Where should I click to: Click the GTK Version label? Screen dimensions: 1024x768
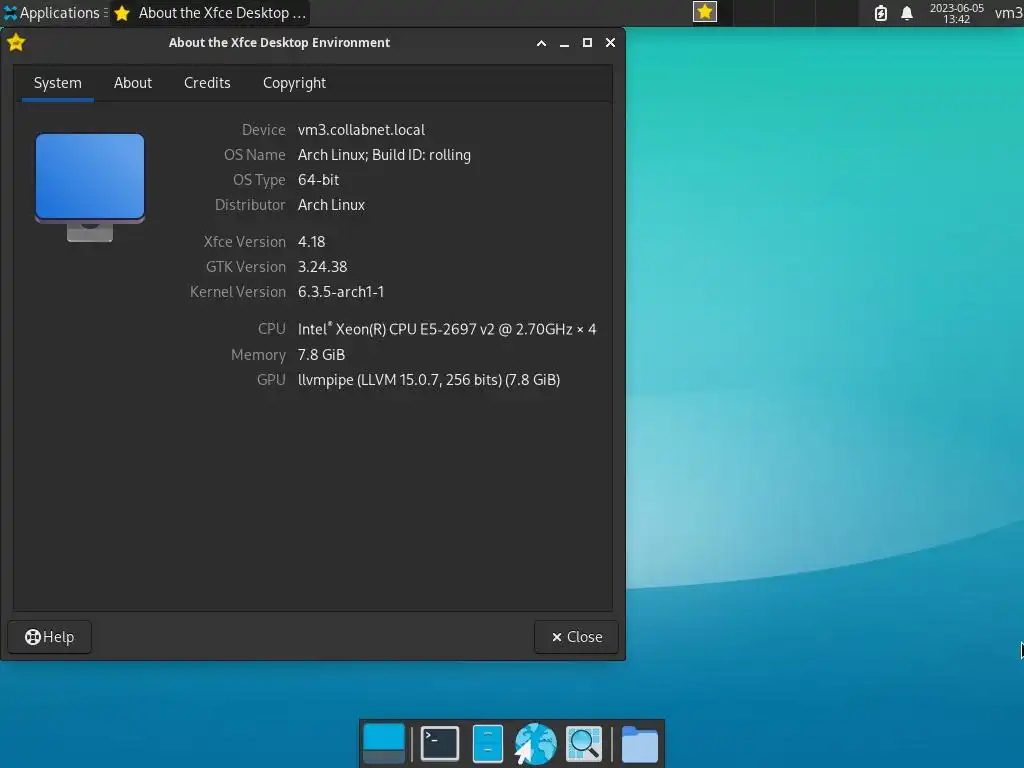coord(246,266)
